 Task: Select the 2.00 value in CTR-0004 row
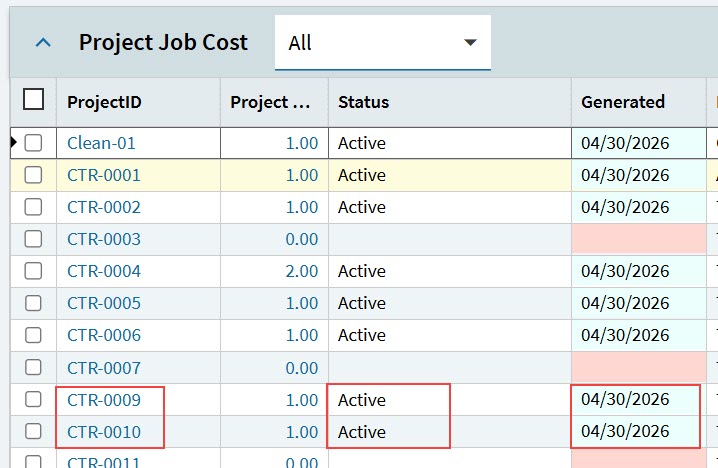302,271
